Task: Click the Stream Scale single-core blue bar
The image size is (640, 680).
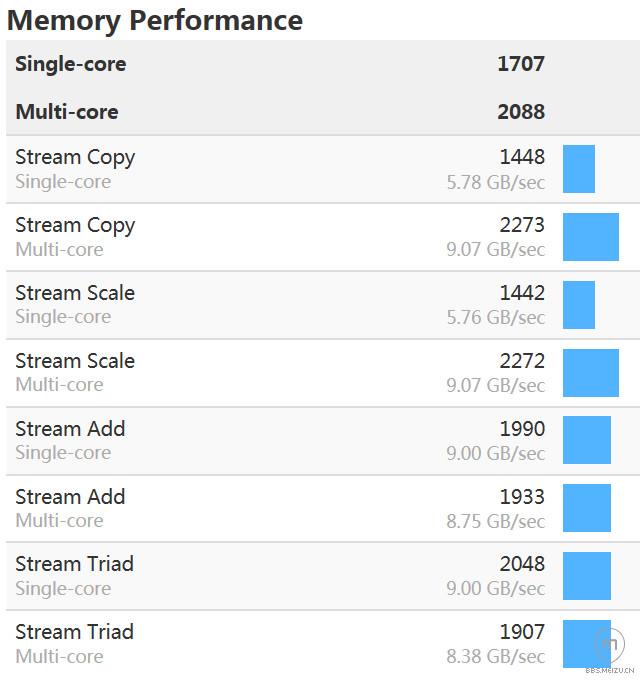Action: pyautogui.click(x=579, y=305)
